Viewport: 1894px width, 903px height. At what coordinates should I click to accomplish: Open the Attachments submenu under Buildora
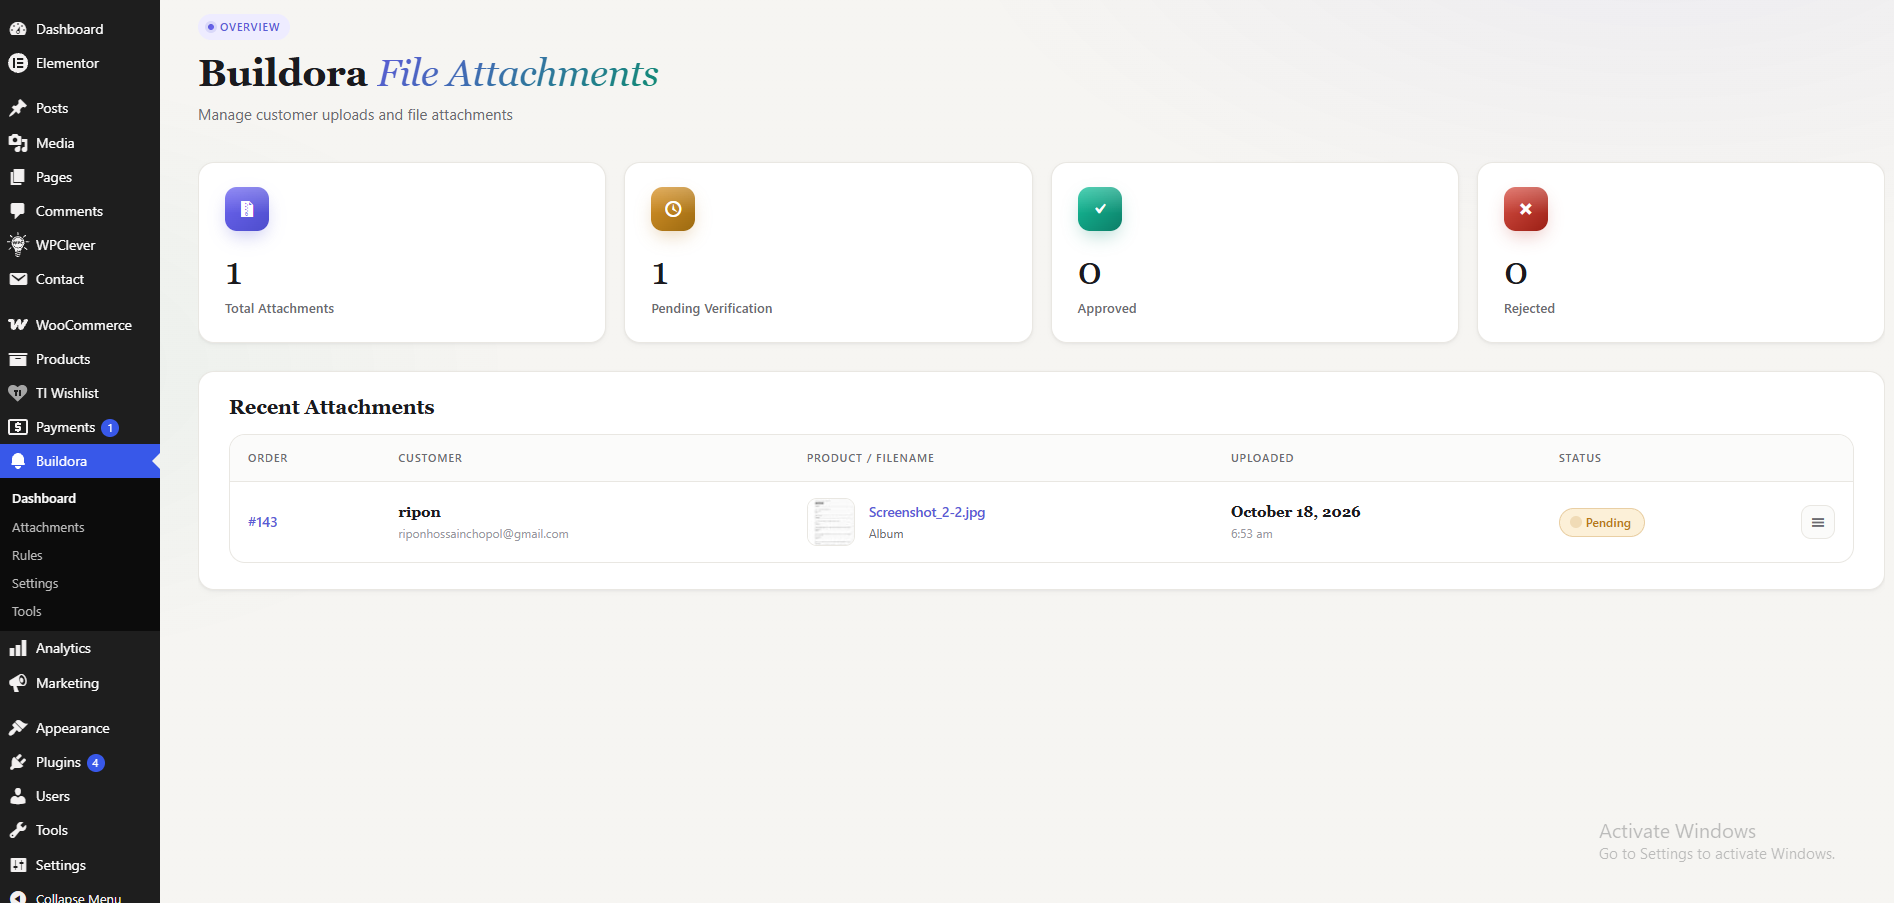pyautogui.click(x=48, y=527)
